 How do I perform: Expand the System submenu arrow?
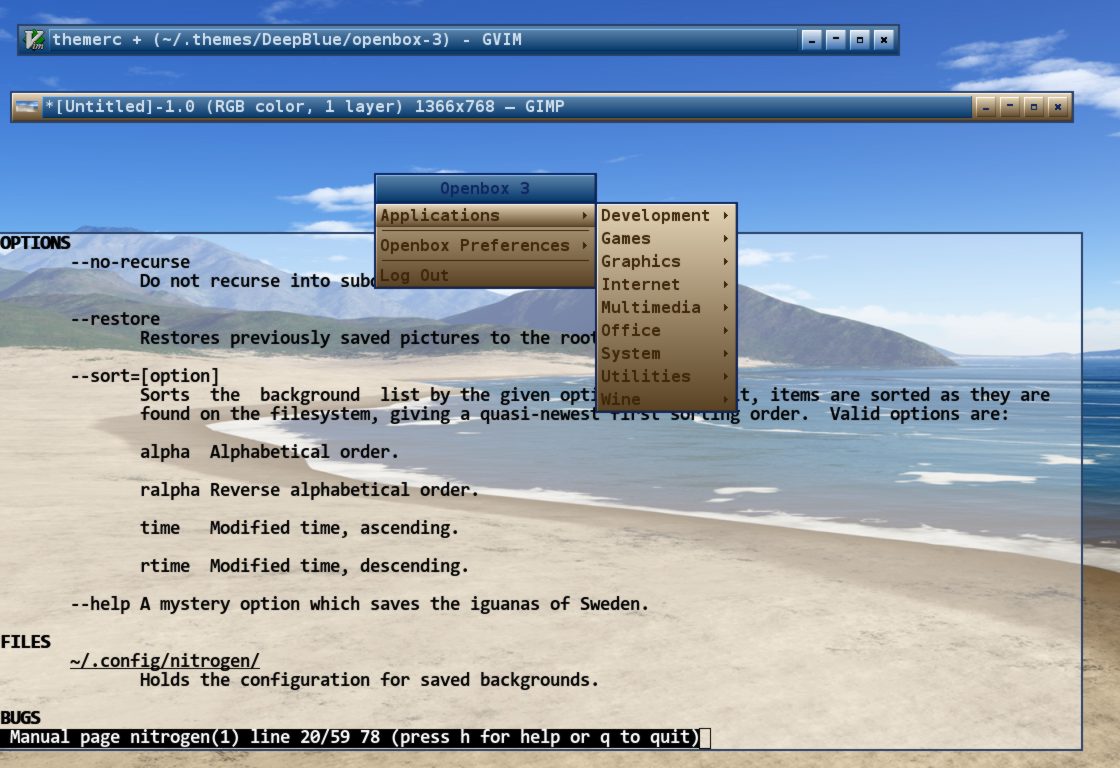point(725,353)
